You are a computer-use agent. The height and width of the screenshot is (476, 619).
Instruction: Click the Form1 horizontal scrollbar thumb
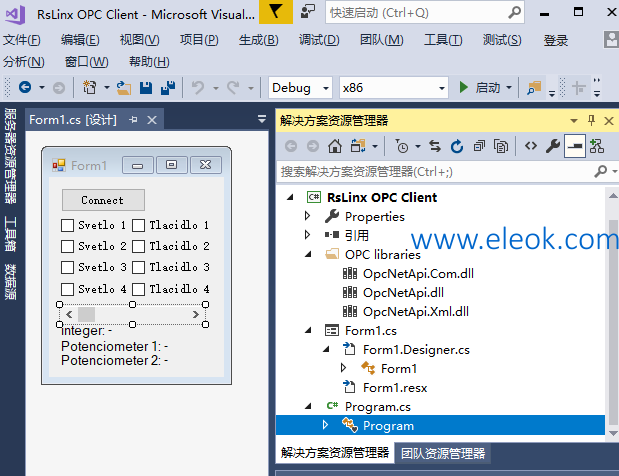86,315
